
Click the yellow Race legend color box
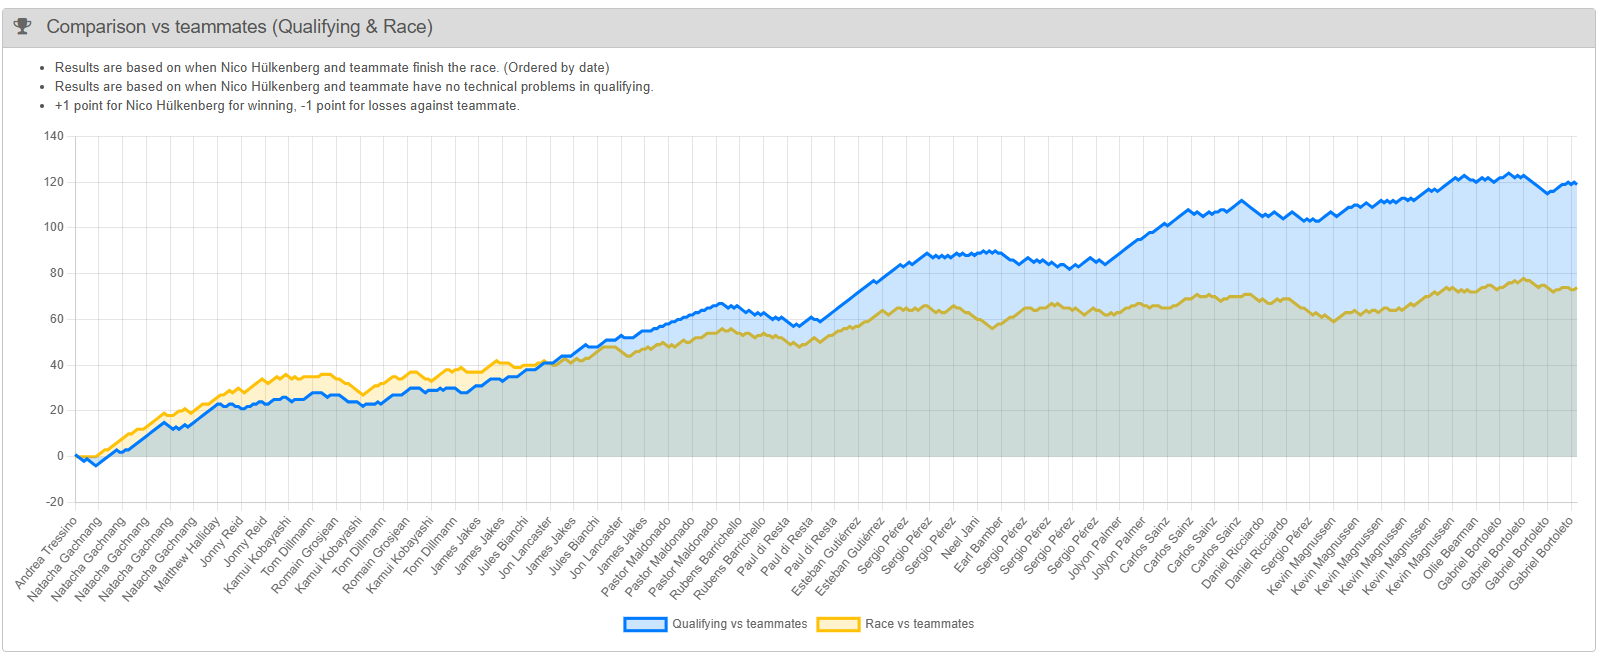(838, 624)
